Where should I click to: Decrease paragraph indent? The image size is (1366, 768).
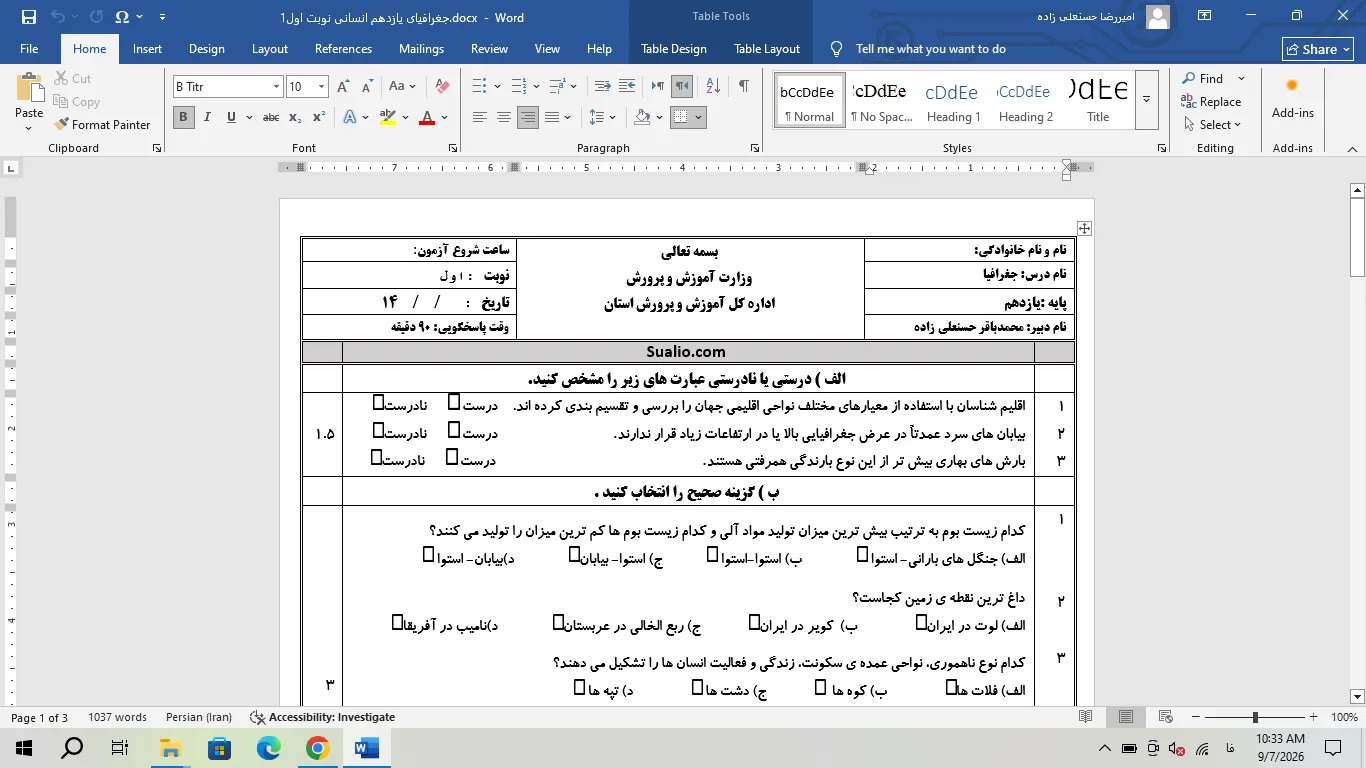coord(602,87)
